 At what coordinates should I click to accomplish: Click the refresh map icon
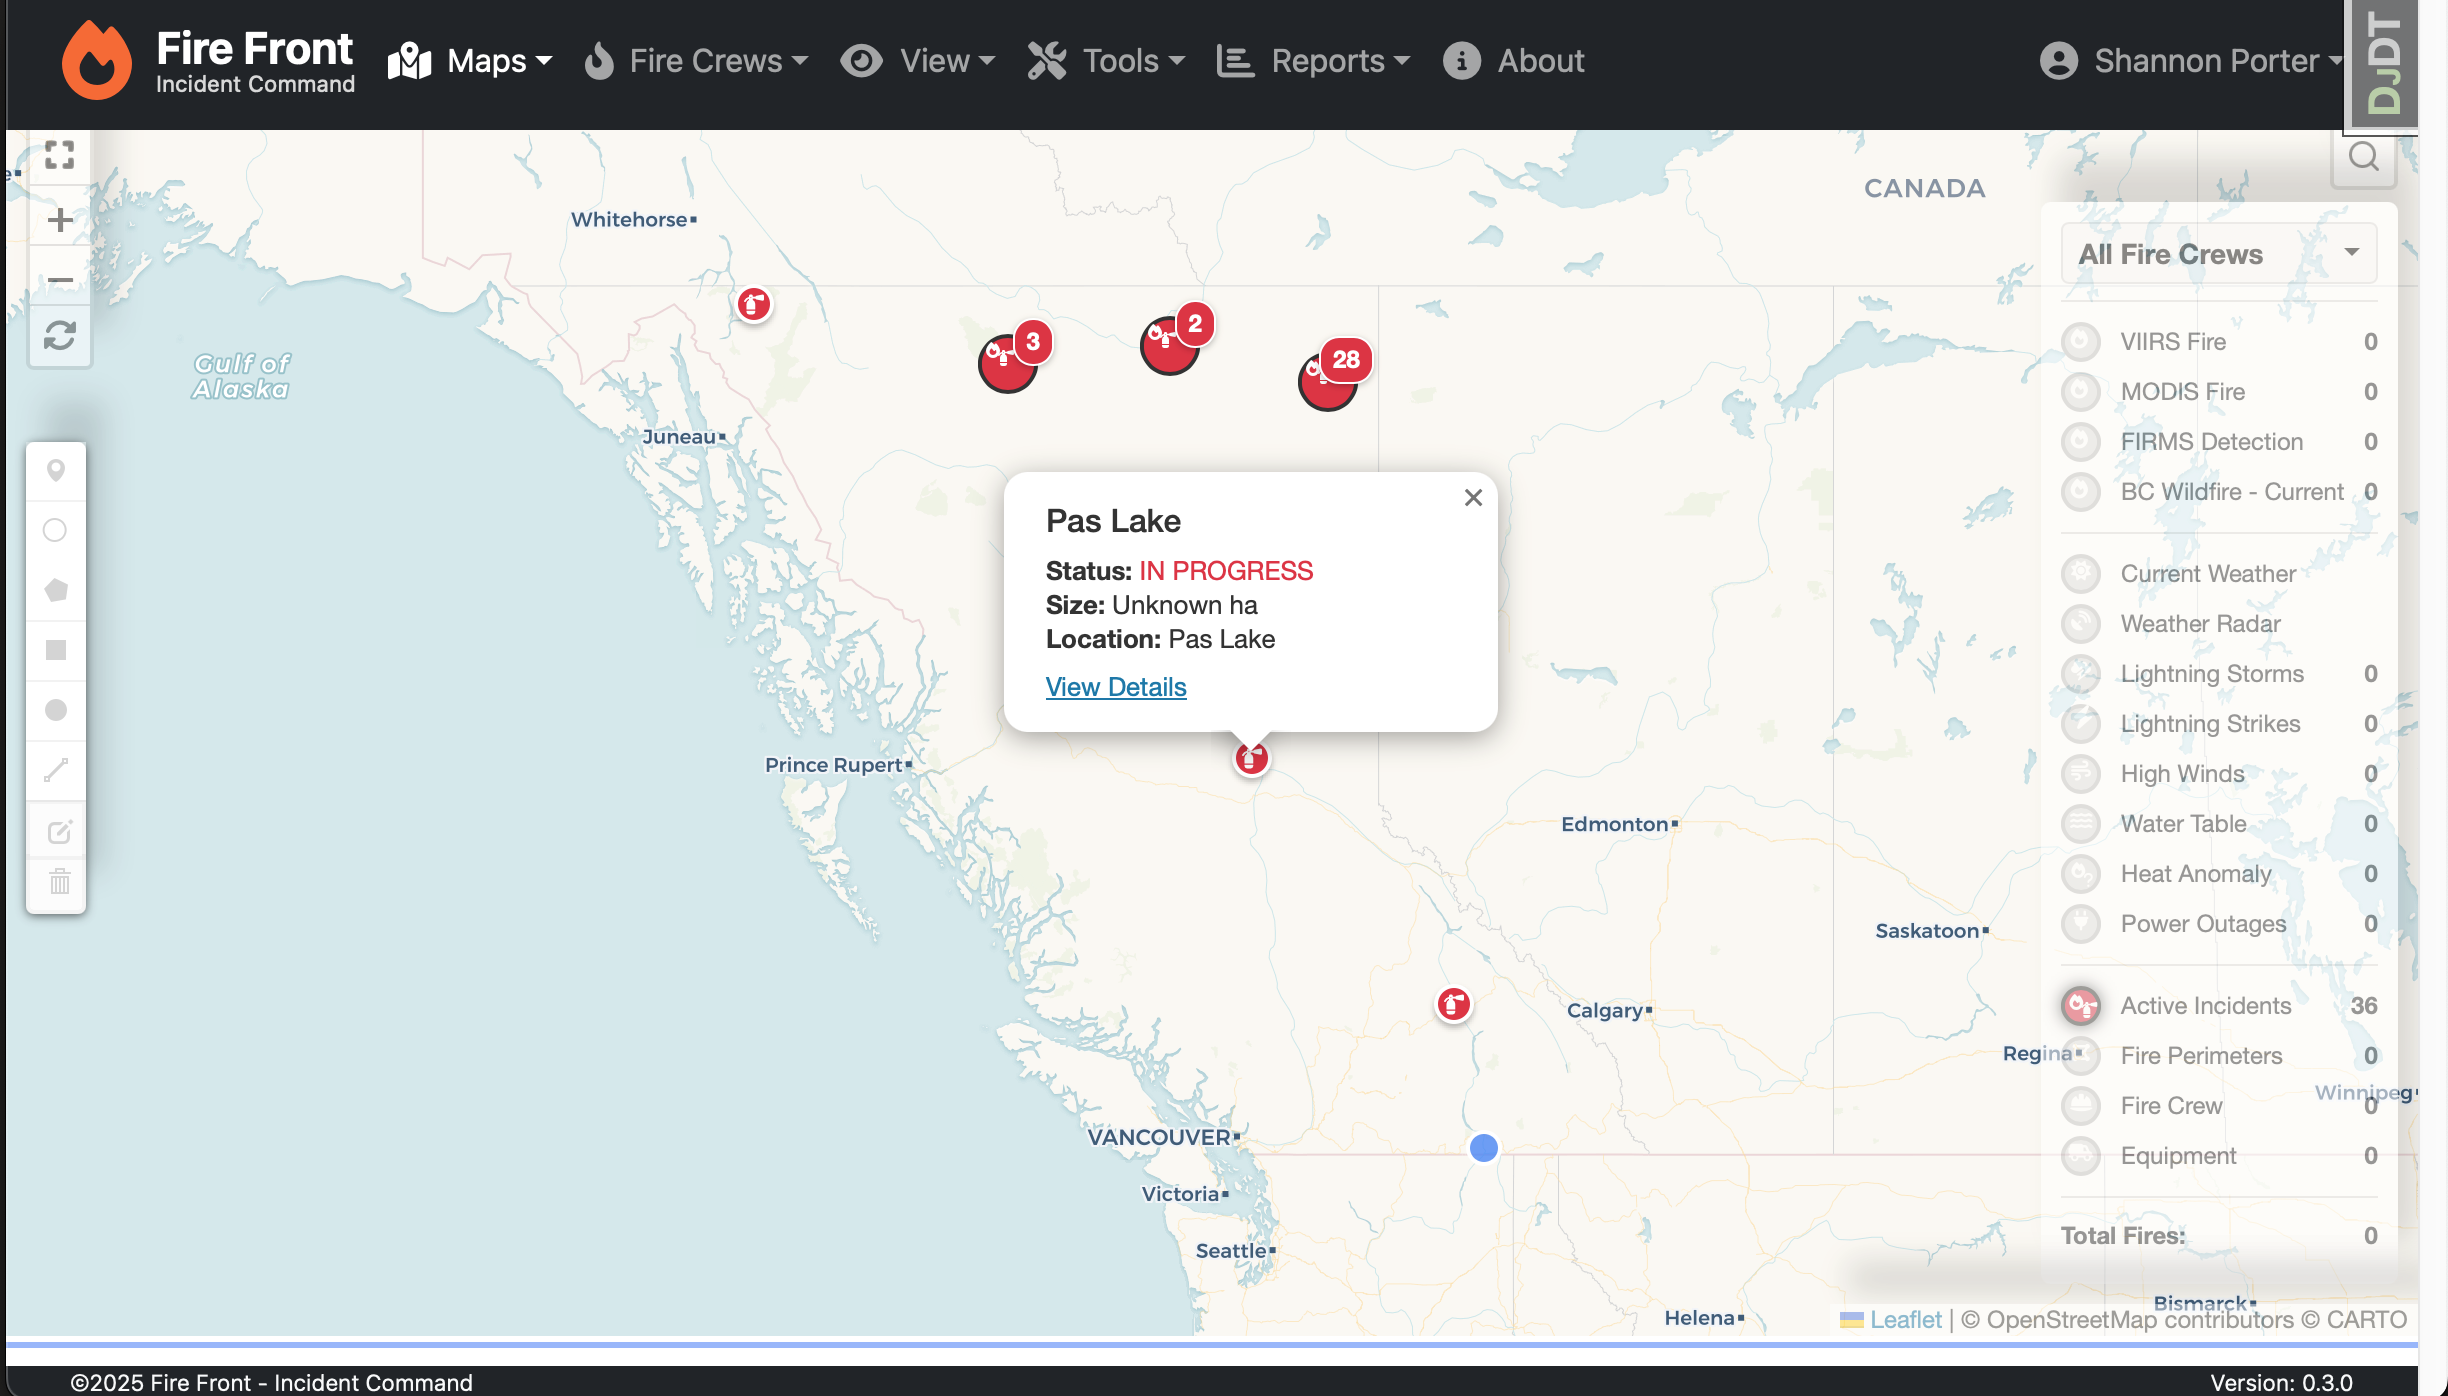pos(59,336)
